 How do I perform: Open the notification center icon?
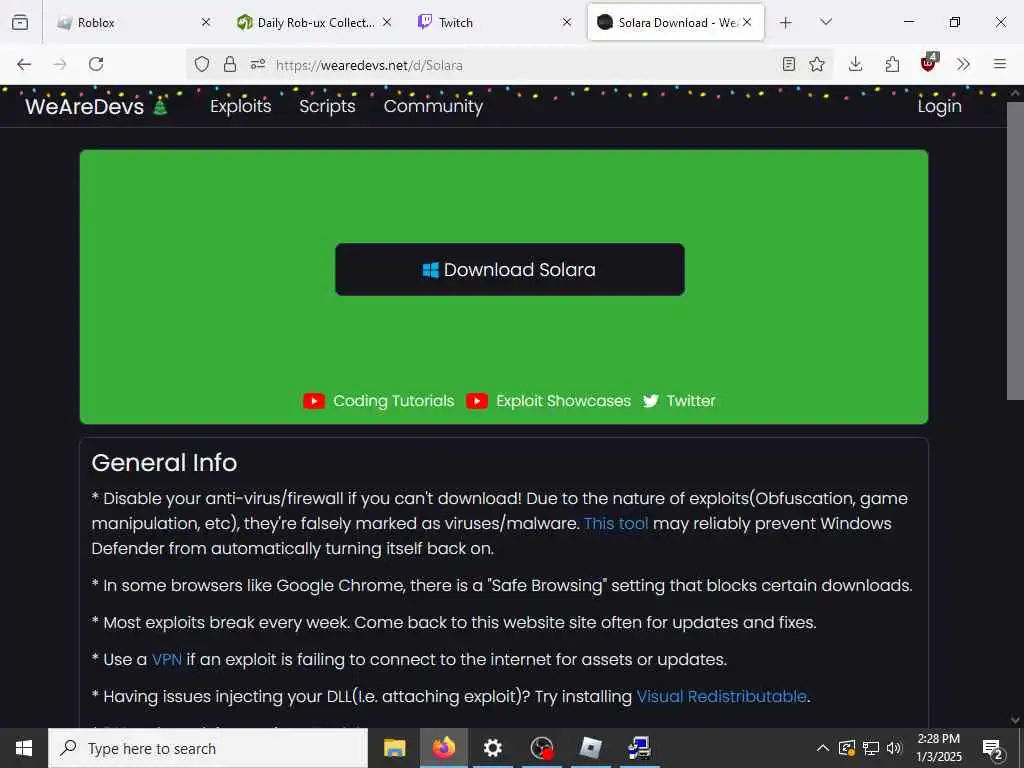pyautogui.click(x=993, y=748)
